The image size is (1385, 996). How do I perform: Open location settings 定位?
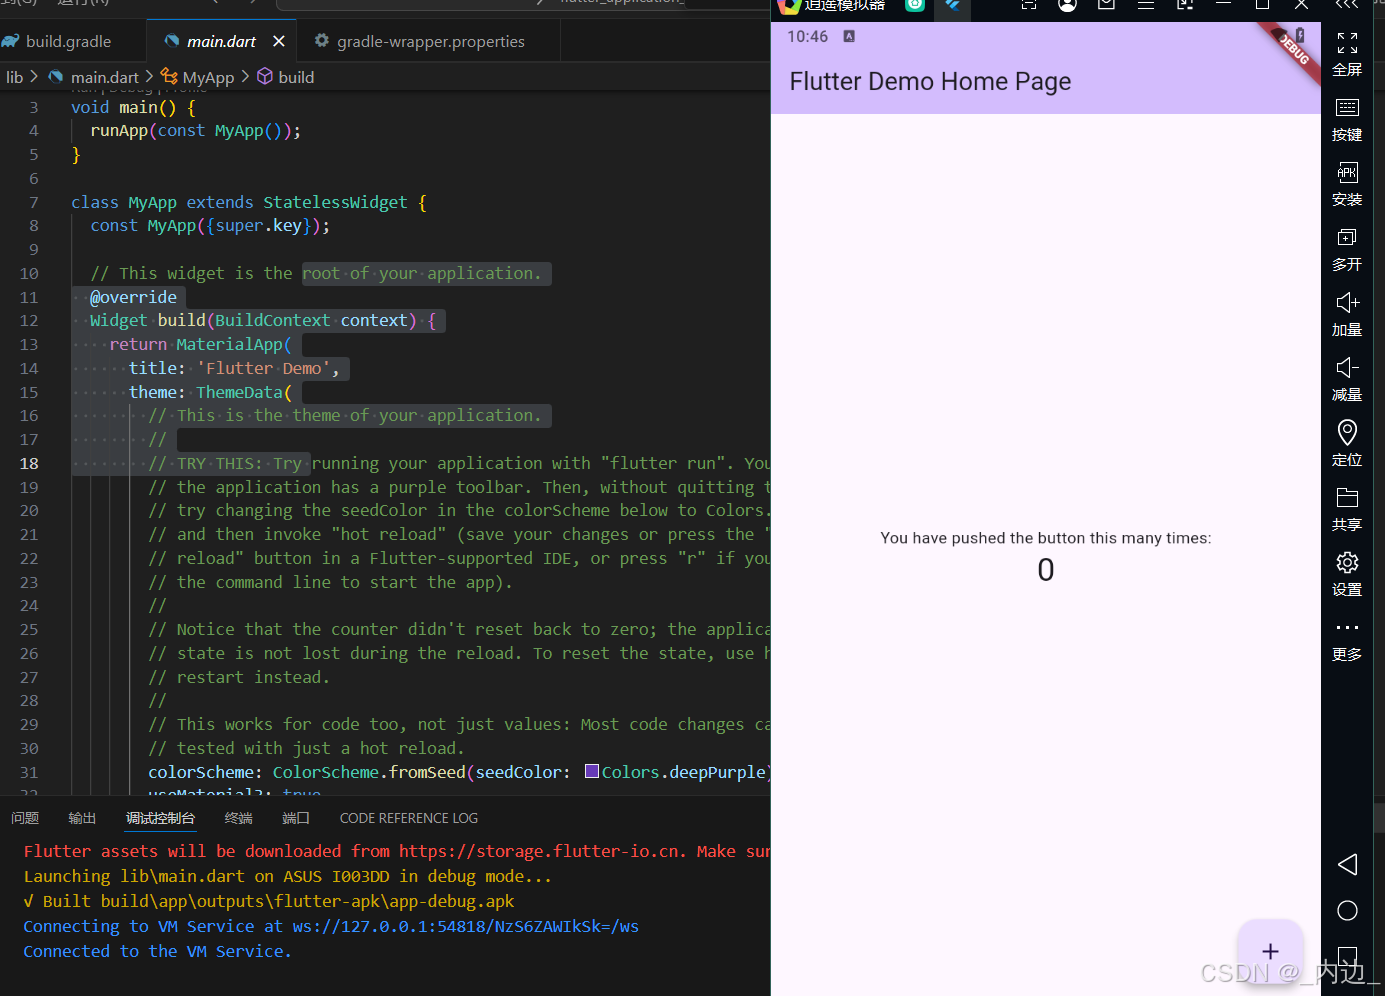1347,432
